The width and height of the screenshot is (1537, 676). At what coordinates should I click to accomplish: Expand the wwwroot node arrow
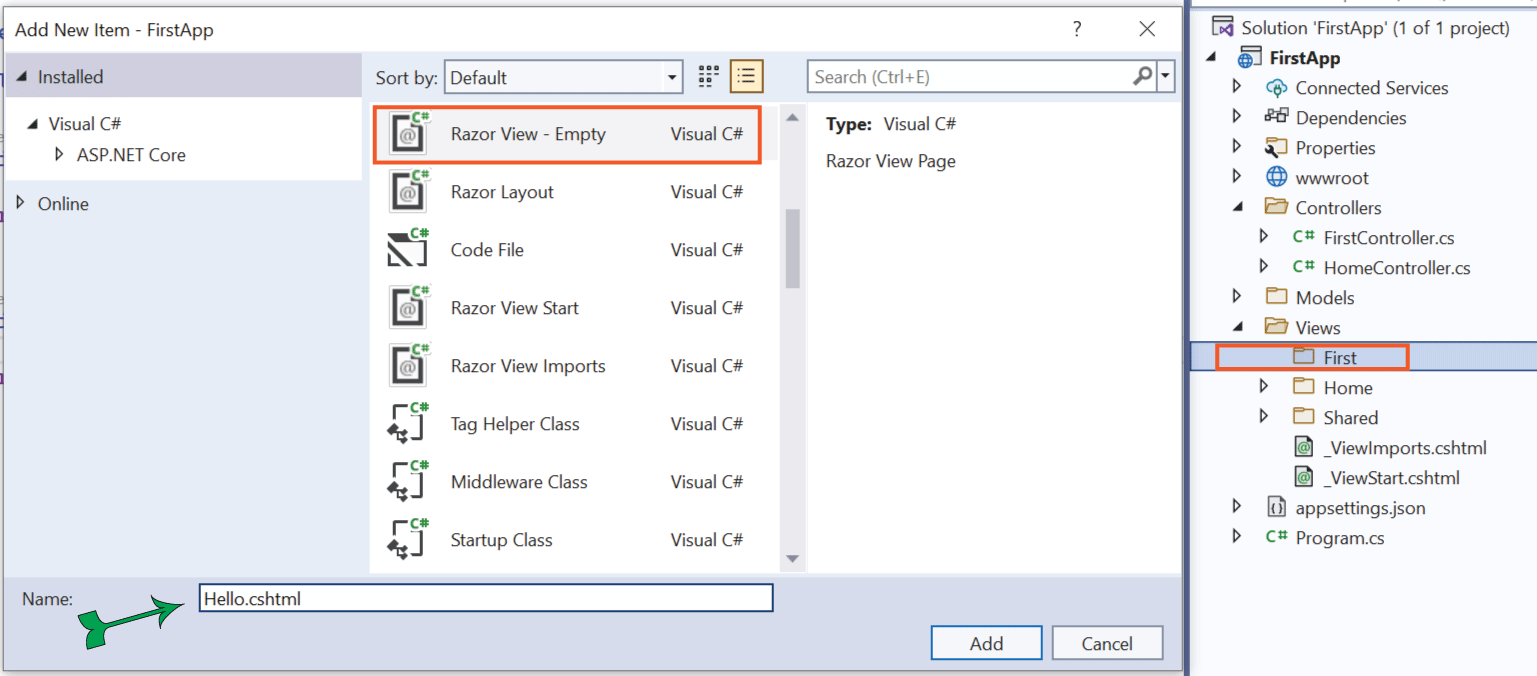click(1237, 177)
